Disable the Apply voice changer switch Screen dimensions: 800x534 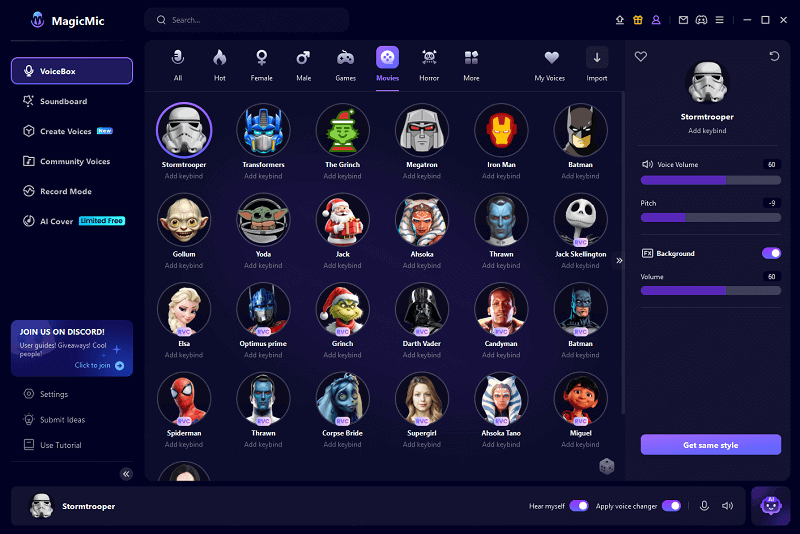(x=671, y=506)
